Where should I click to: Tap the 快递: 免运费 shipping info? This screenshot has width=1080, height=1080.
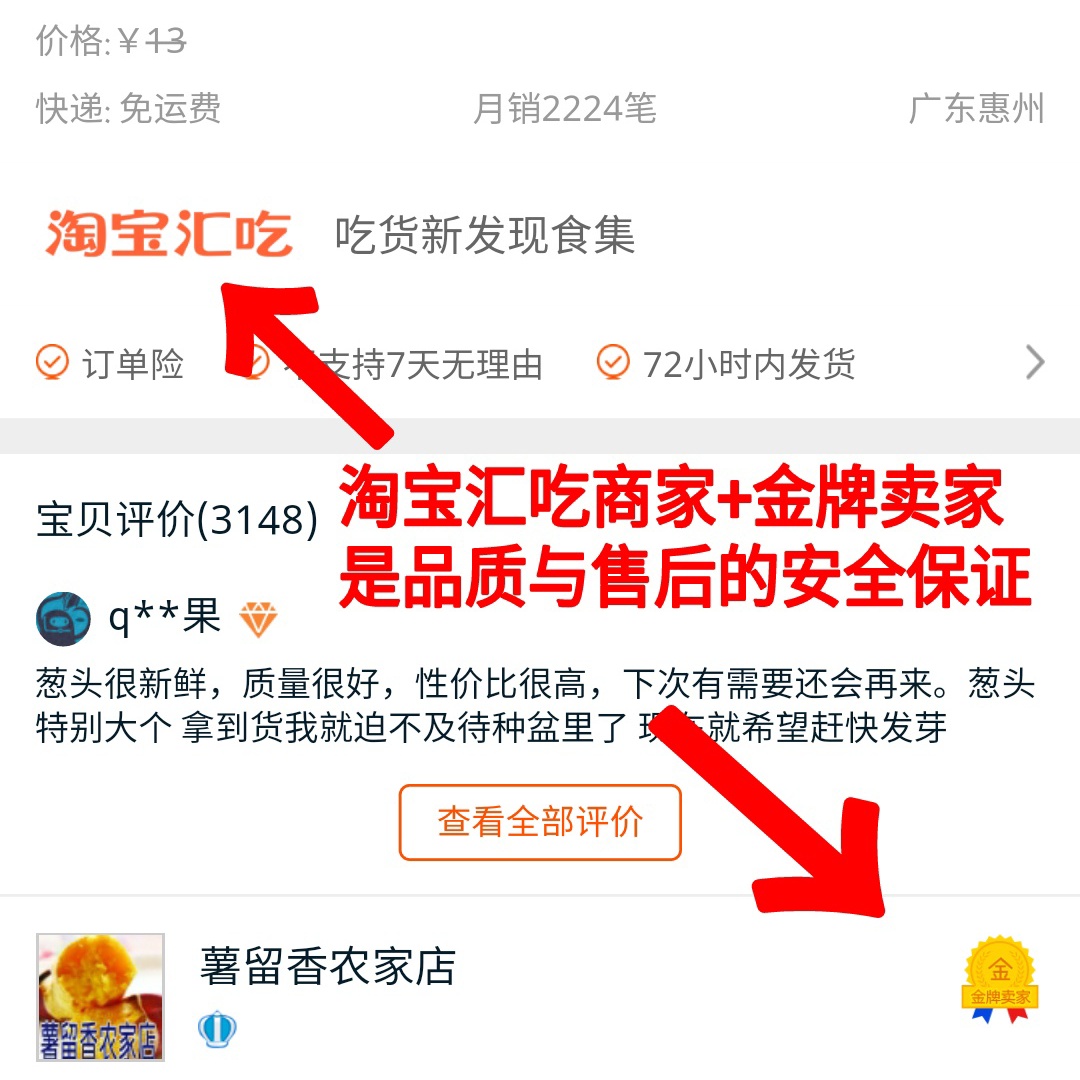point(129,109)
